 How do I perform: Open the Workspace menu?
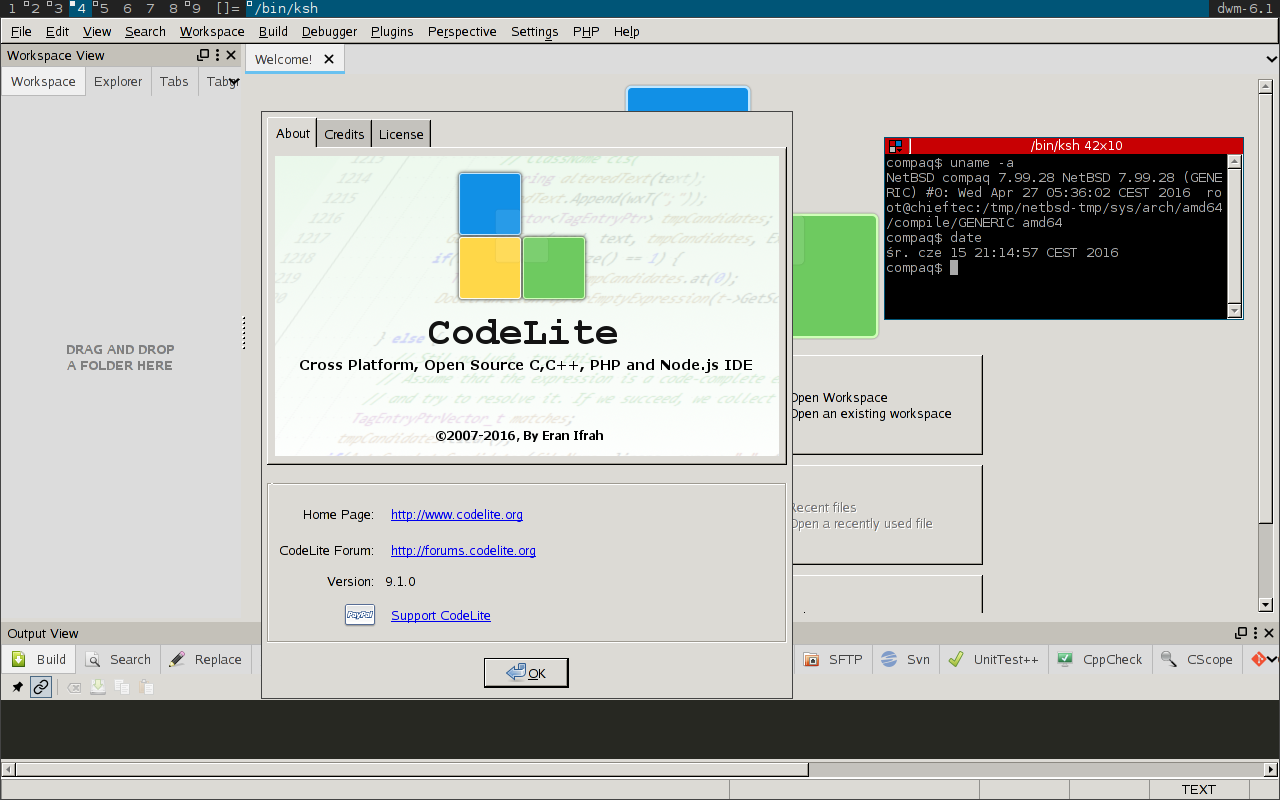(212, 31)
